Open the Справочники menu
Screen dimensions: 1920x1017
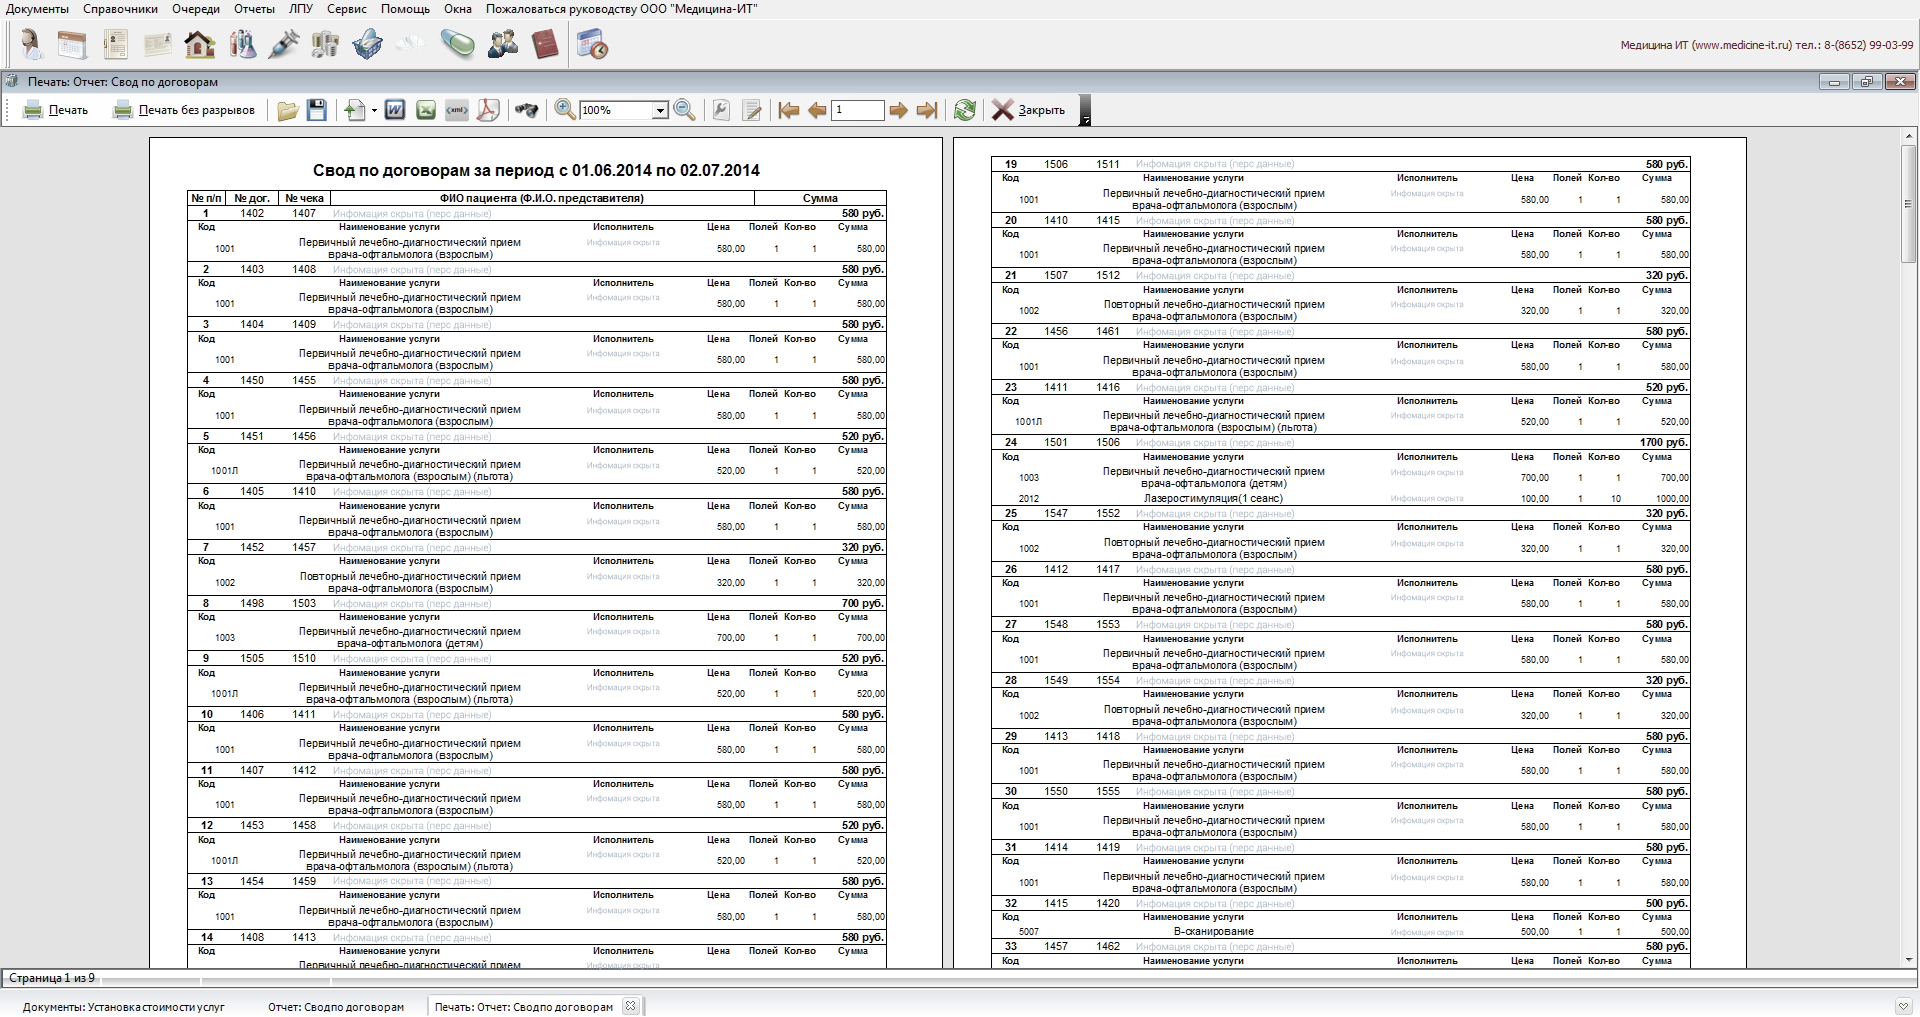click(x=120, y=9)
